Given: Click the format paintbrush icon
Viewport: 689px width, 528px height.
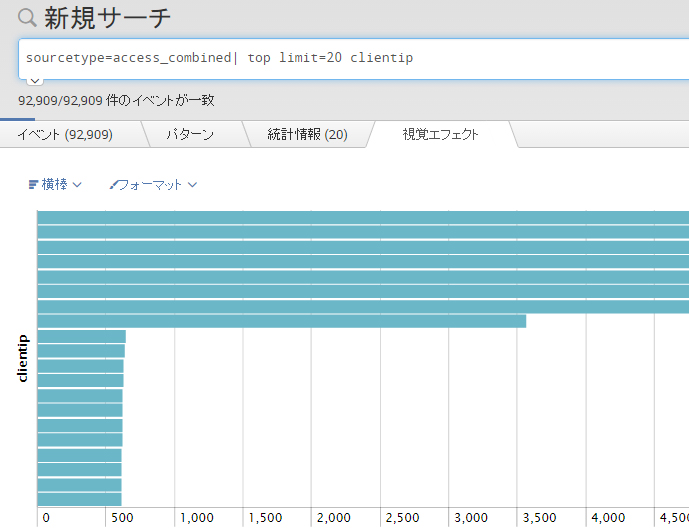Looking at the screenshot, I should click(x=114, y=185).
